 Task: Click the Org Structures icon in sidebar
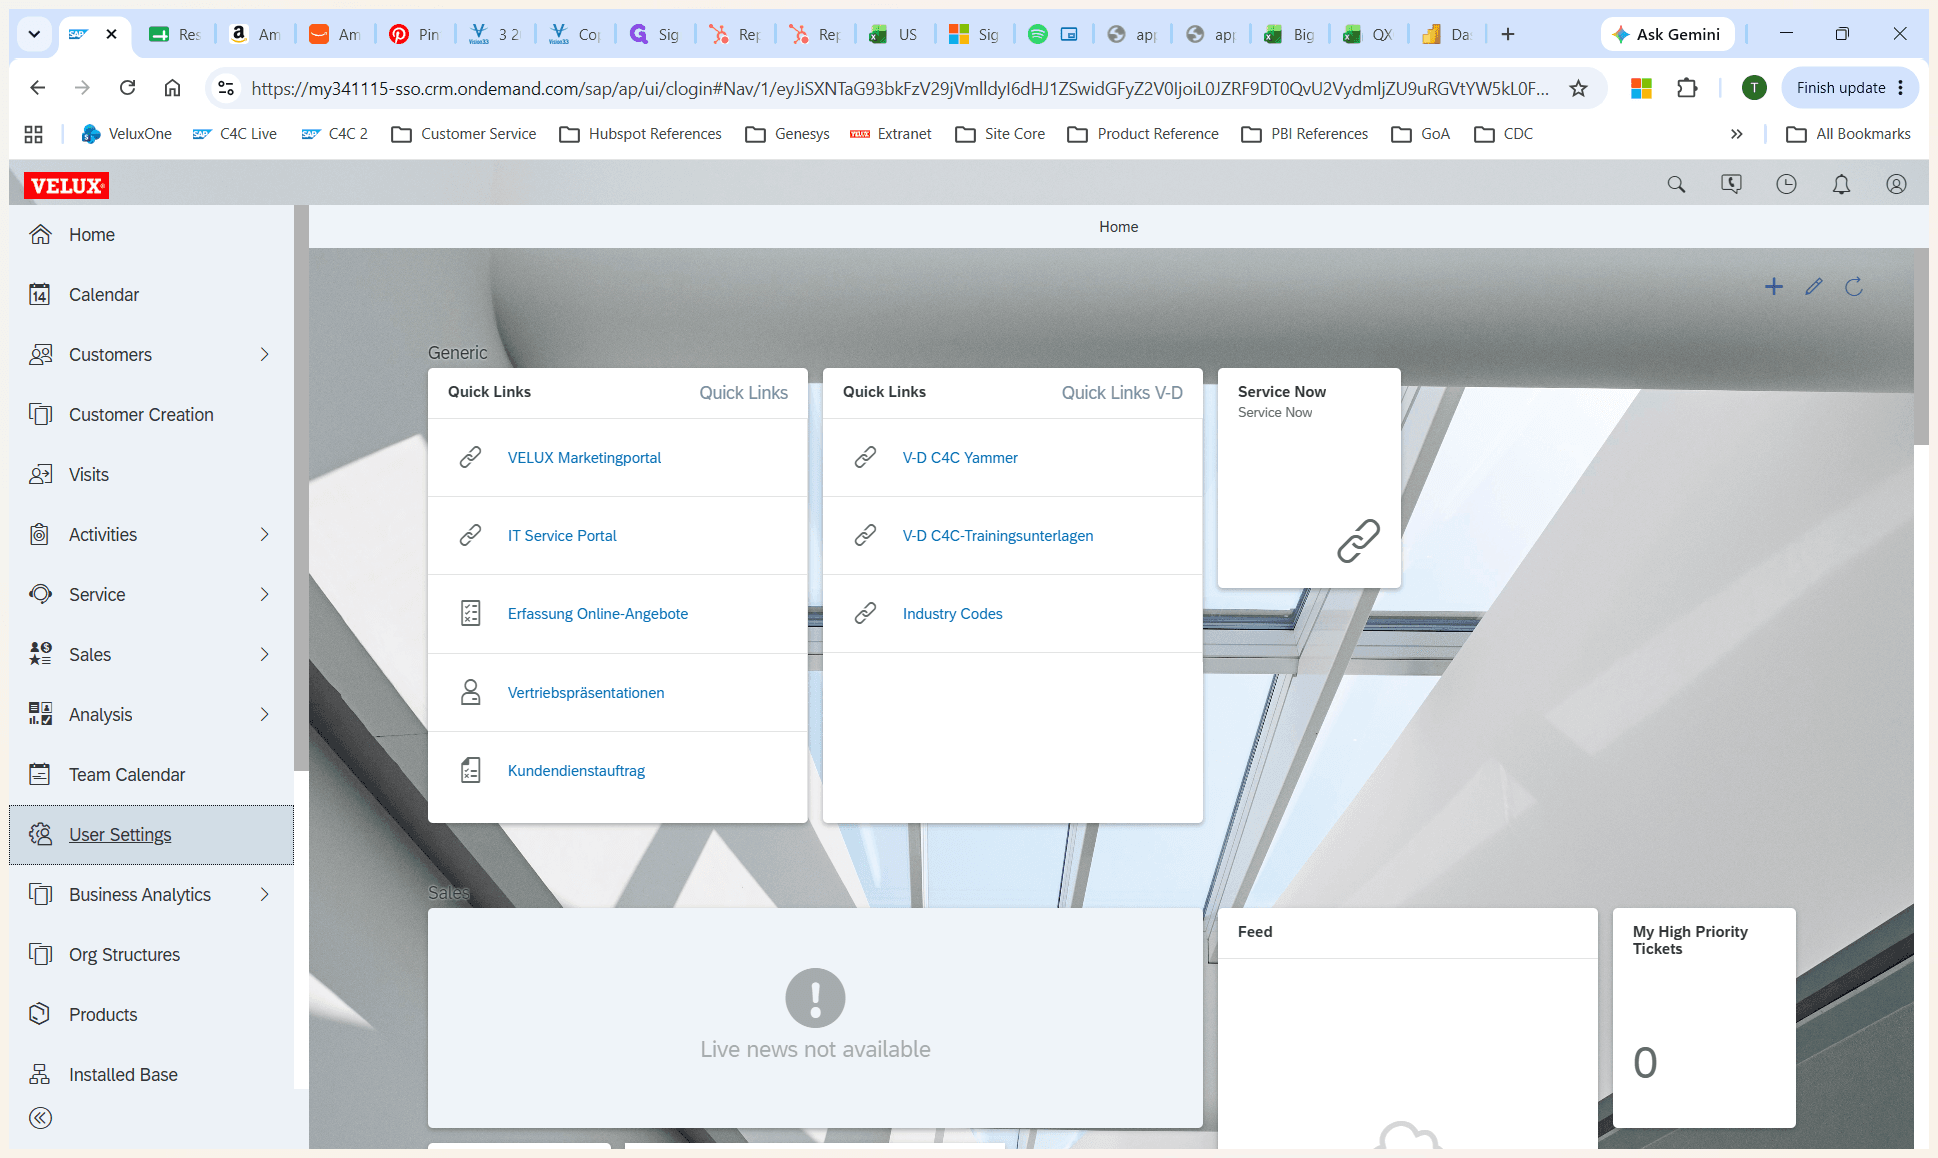(40, 954)
